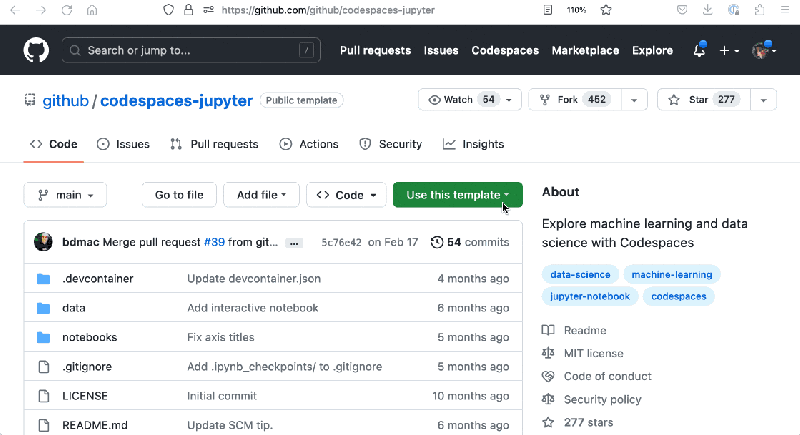
Task: Open the Add file dropdown
Action: [x=261, y=195]
